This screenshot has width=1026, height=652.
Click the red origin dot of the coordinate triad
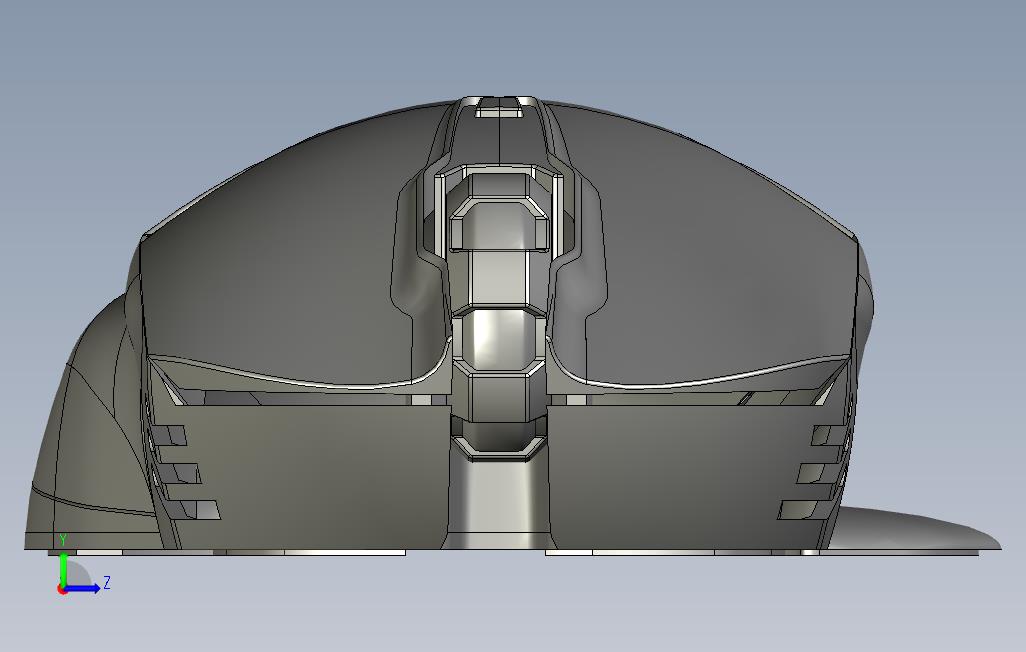pyautogui.click(x=62, y=590)
